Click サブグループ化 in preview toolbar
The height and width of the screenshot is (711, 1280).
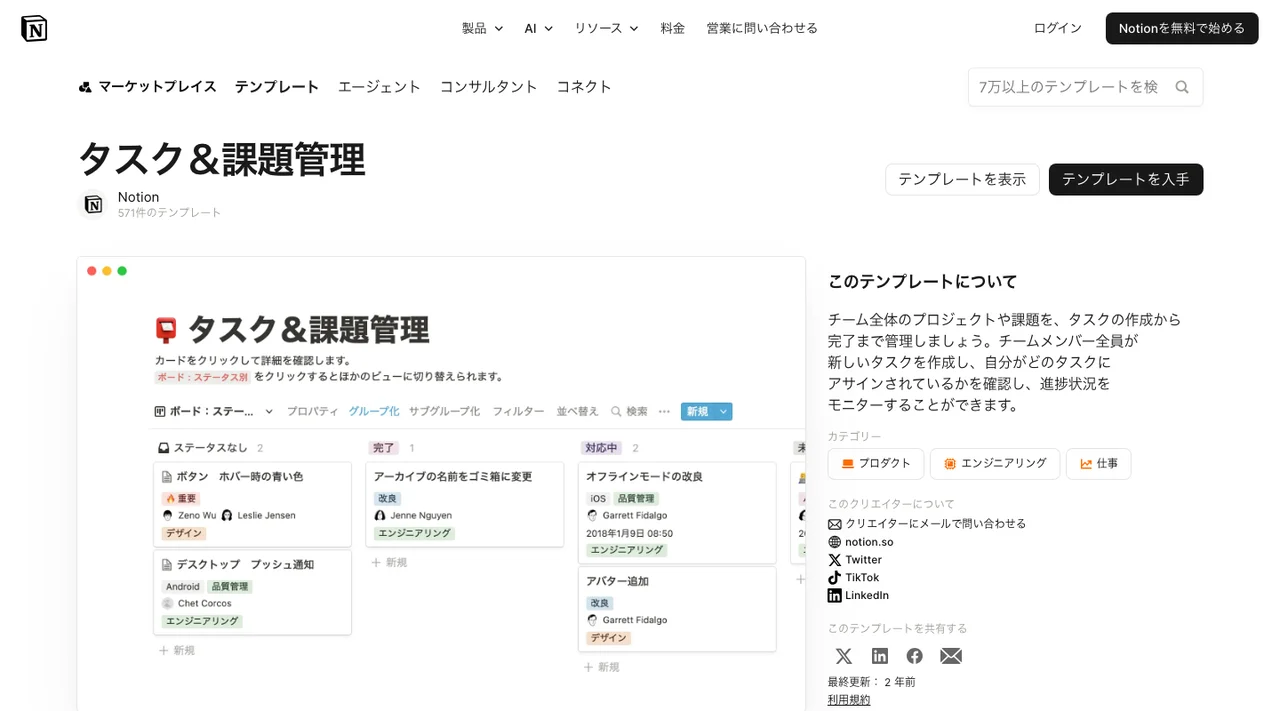[x=444, y=411]
